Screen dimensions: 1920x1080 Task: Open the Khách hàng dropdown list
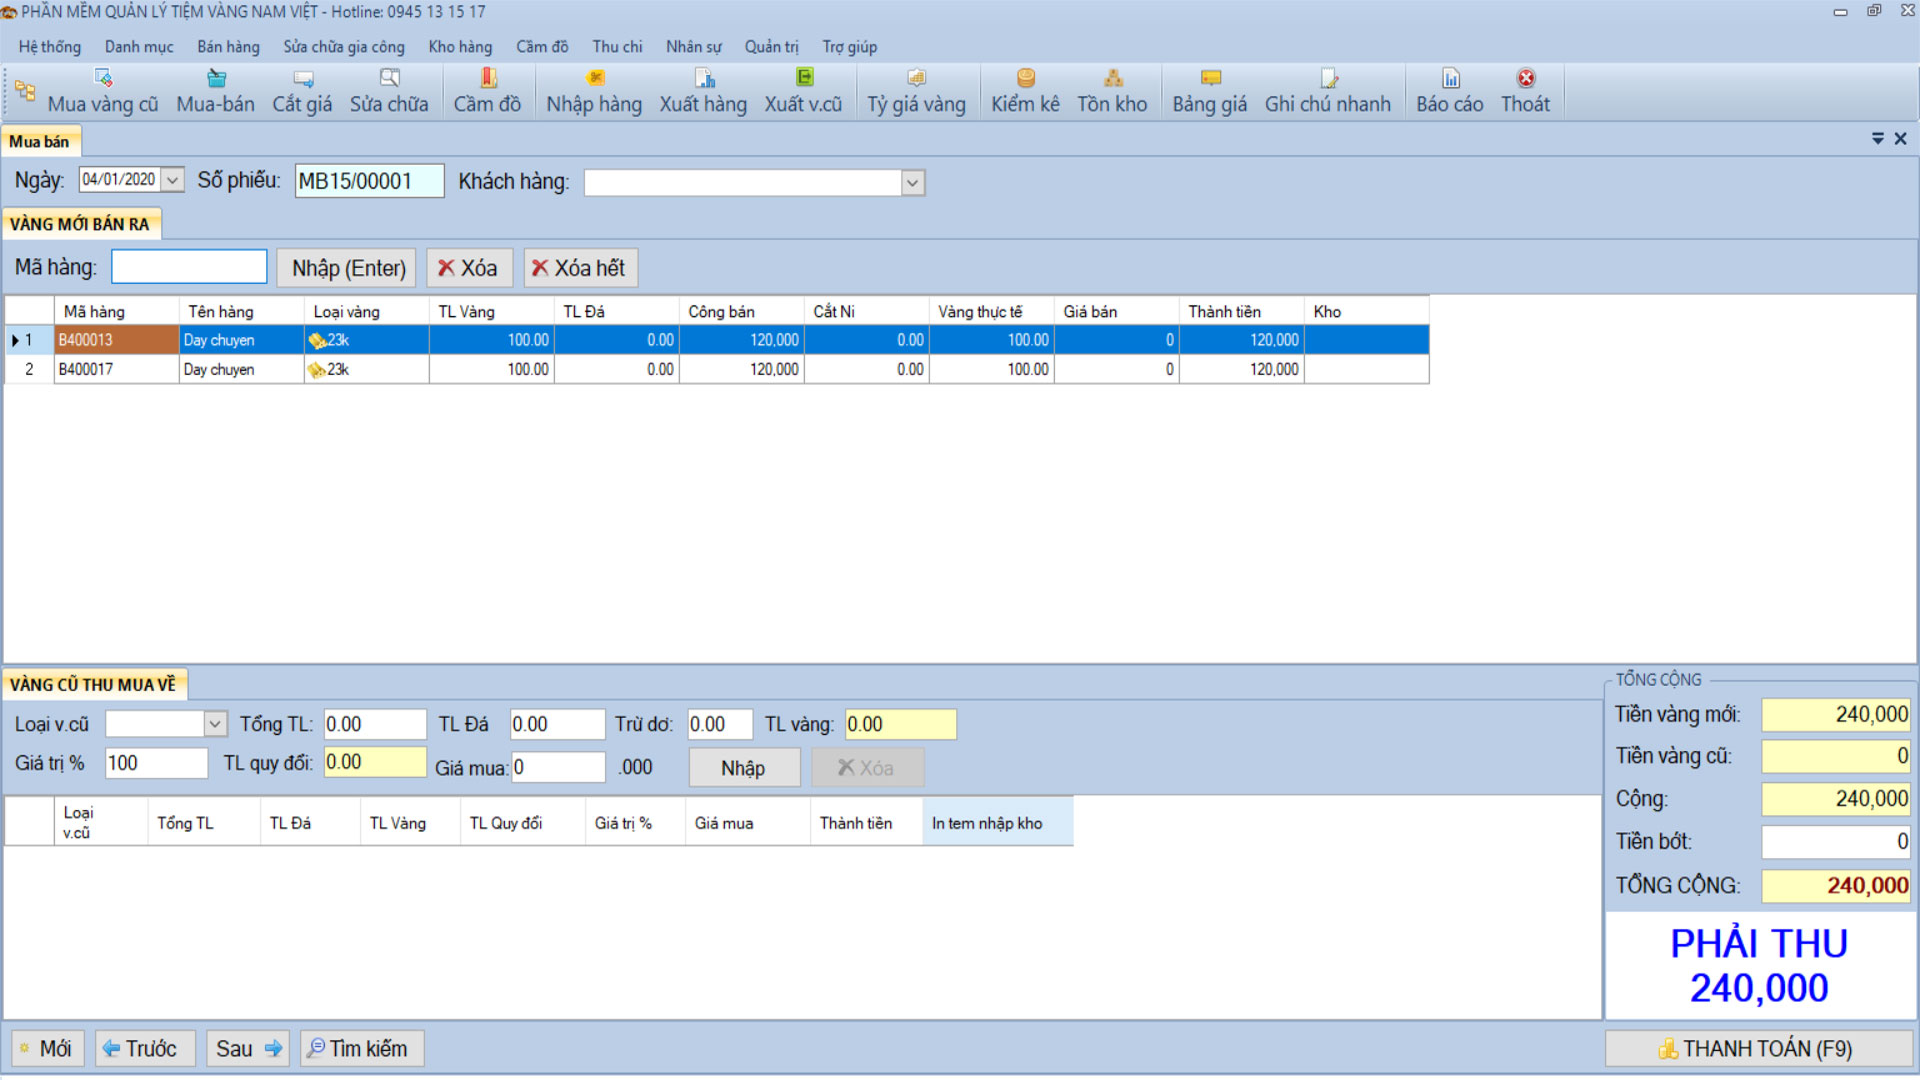[912, 183]
